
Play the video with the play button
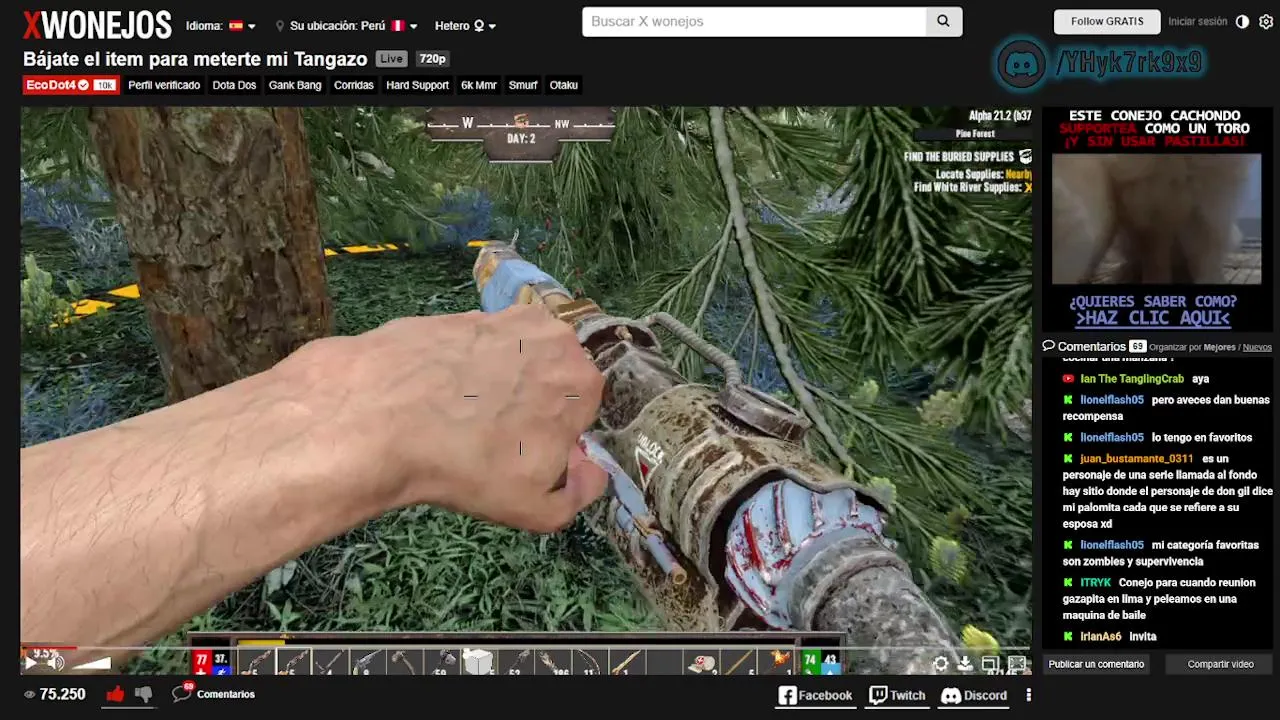pyautogui.click(x=31, y=662)
